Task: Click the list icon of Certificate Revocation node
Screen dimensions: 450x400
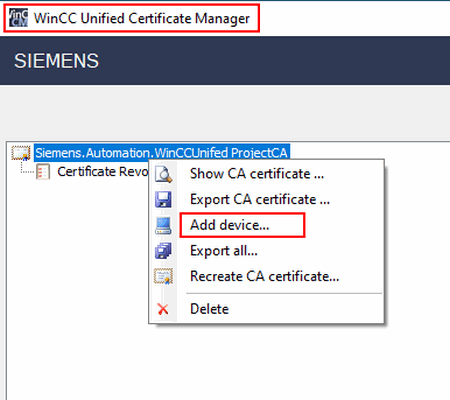Action: click(43, 172)
